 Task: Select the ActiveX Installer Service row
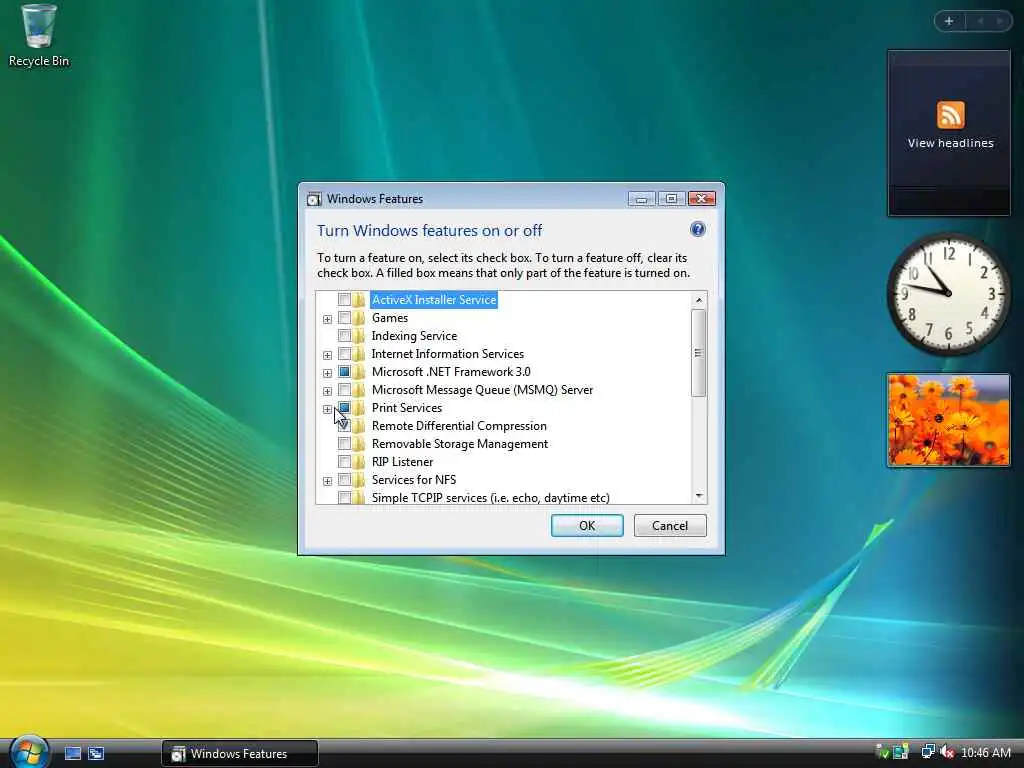(434, 300)
